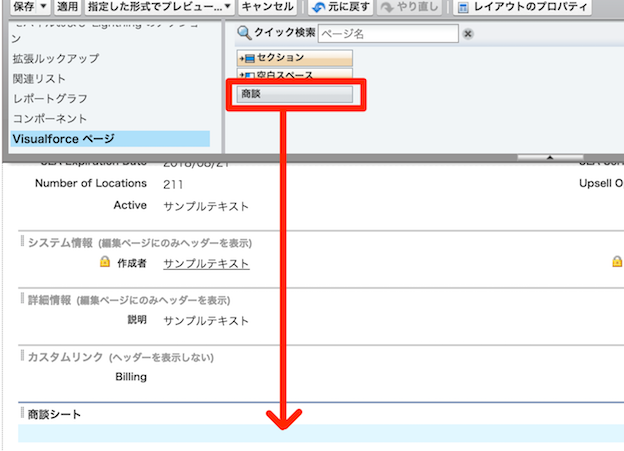The image size is (624, 451).
Task: Select the 商談 Visualforce page item
Action: point(294,94)
